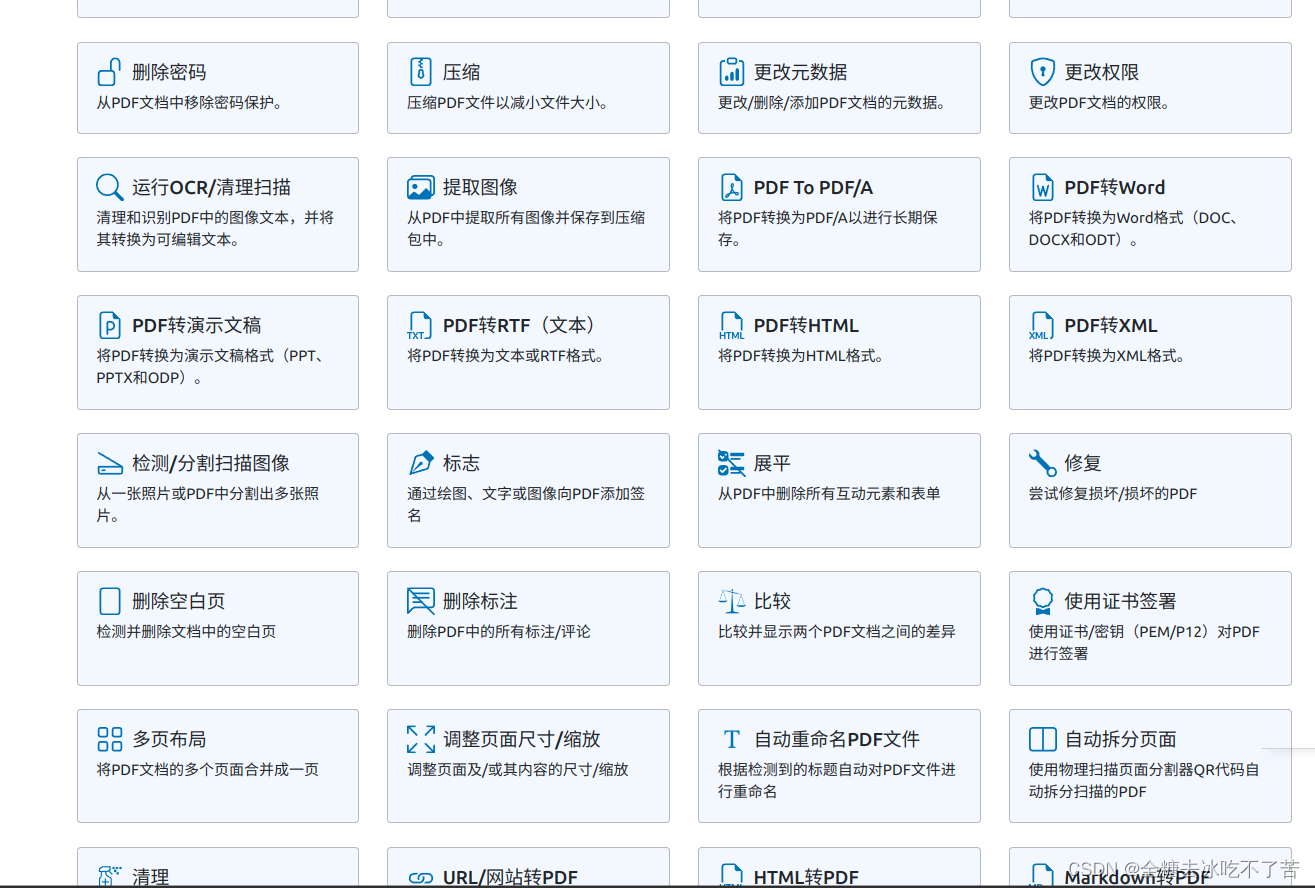Select the 标志 card title
Screen dimensions: 1315x888
click(x=461, y=463)
